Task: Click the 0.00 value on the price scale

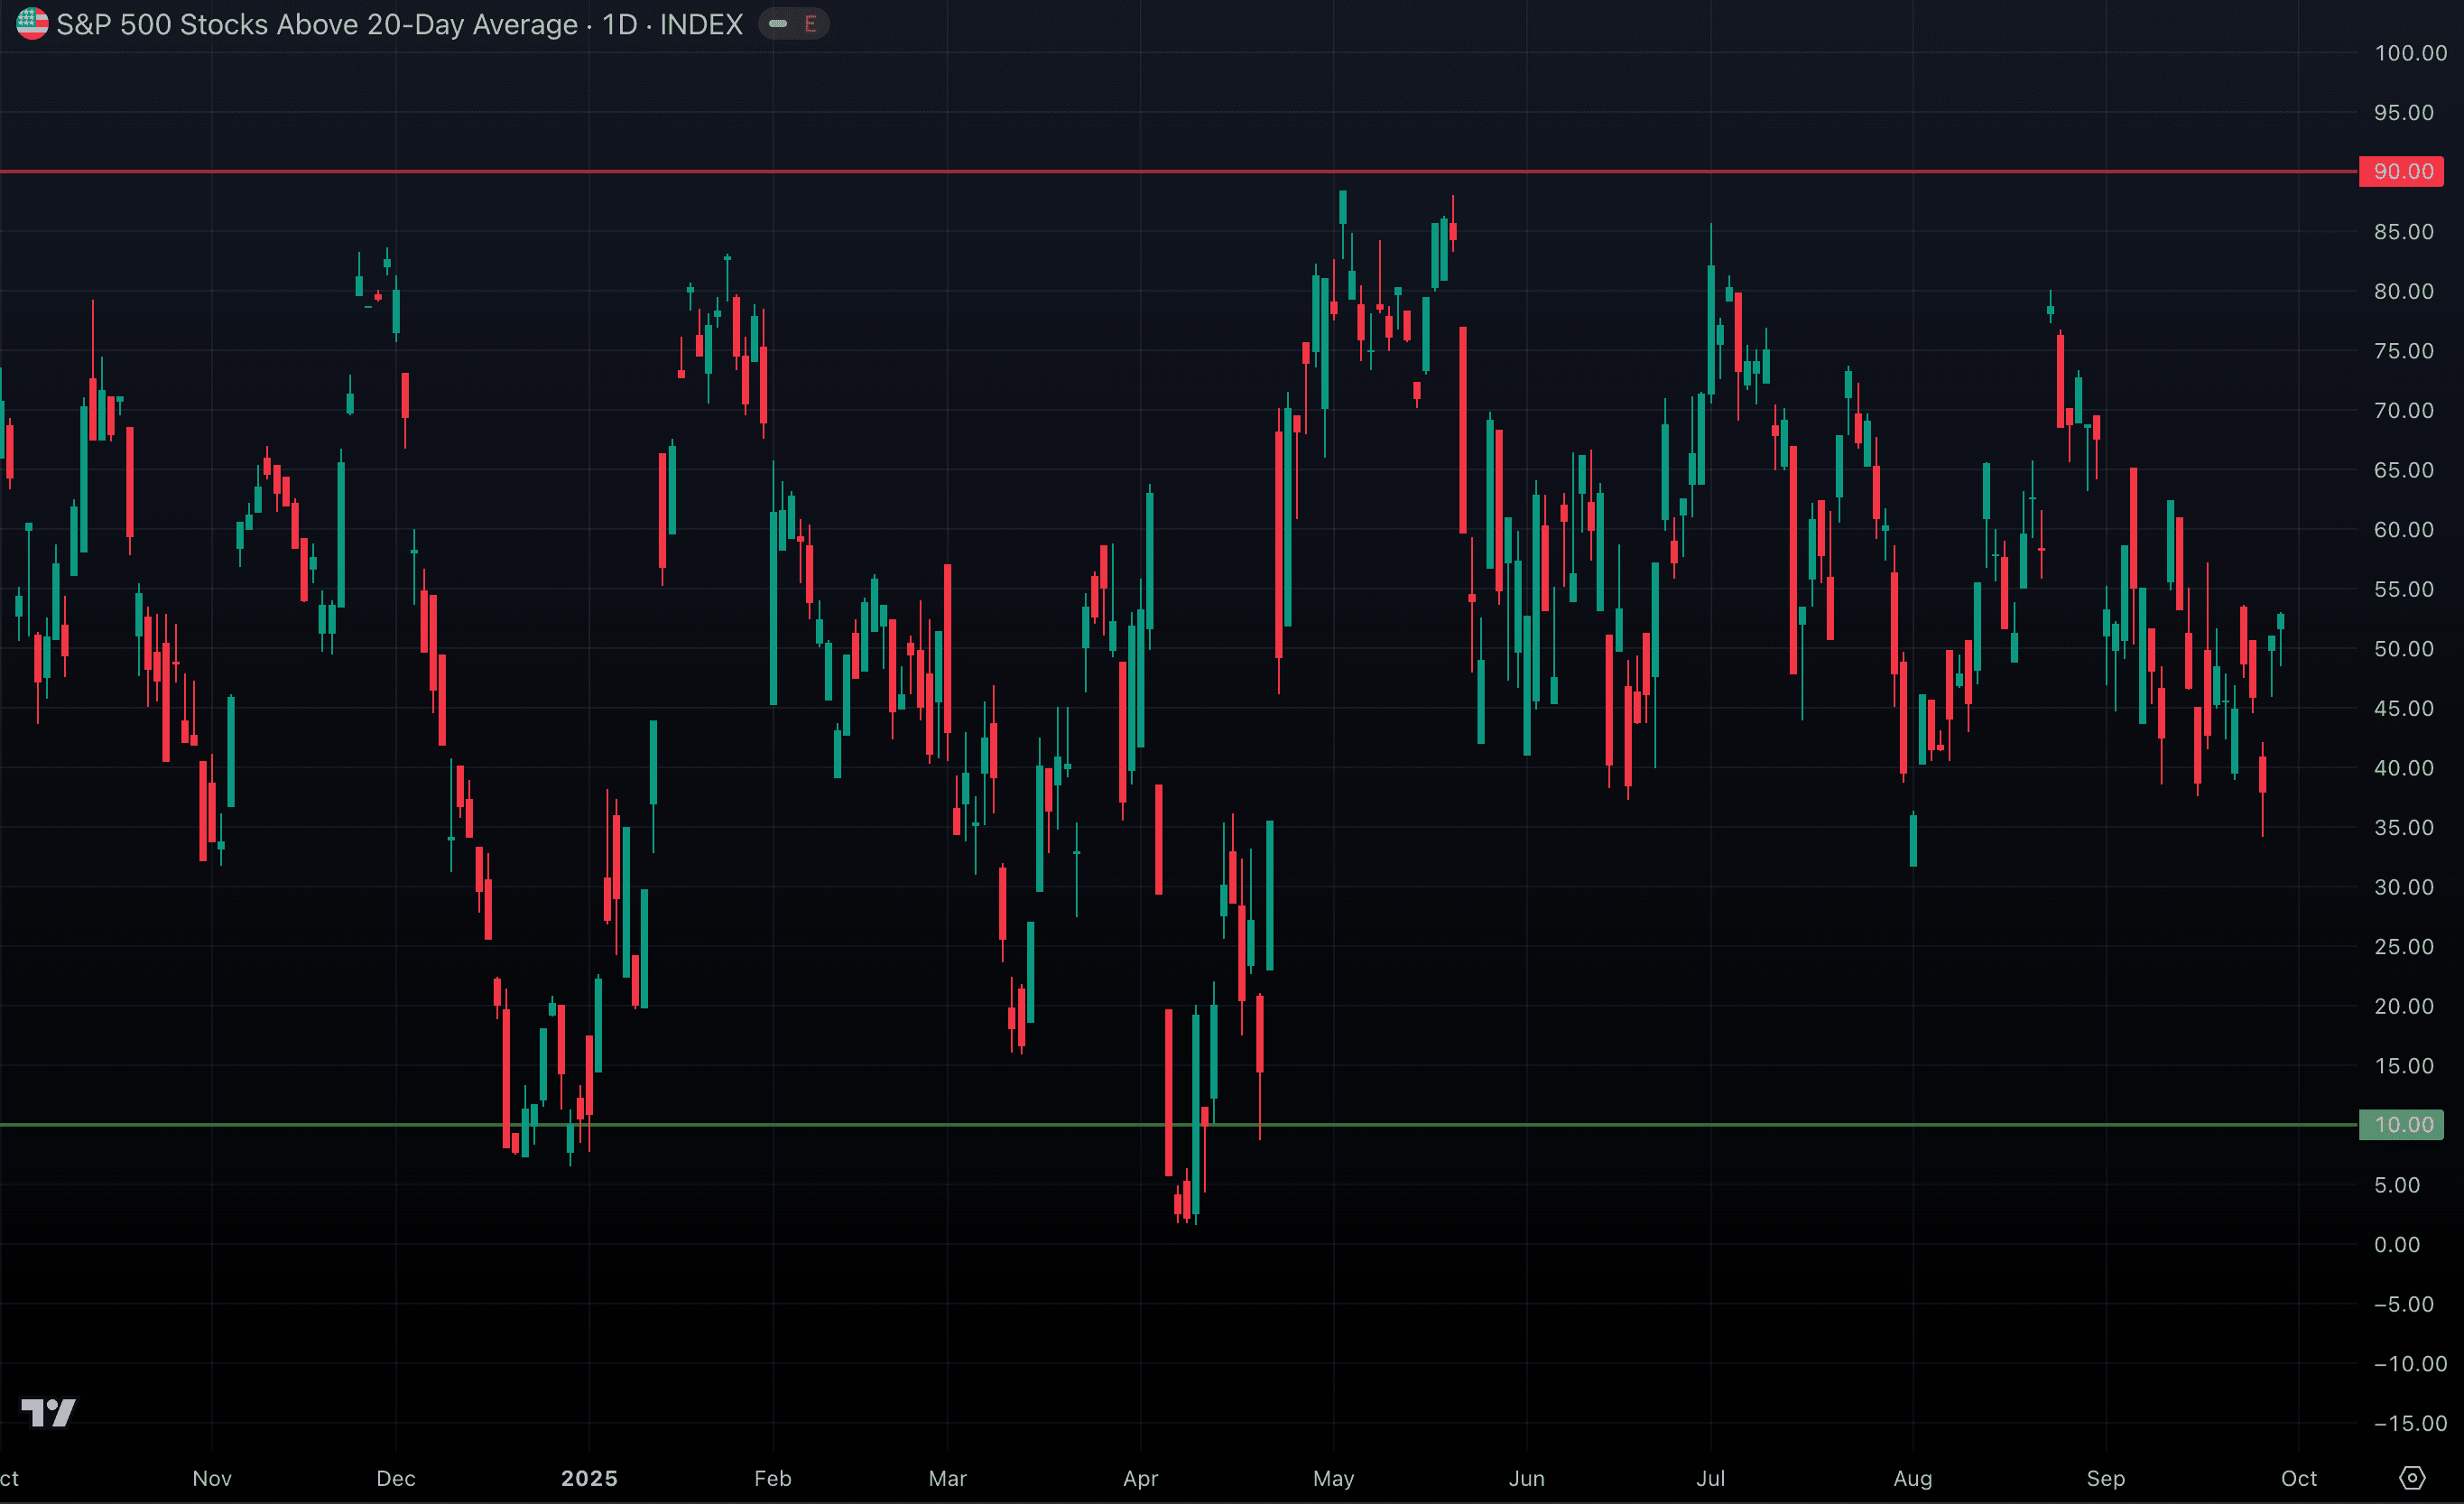Action: 2397,1245
